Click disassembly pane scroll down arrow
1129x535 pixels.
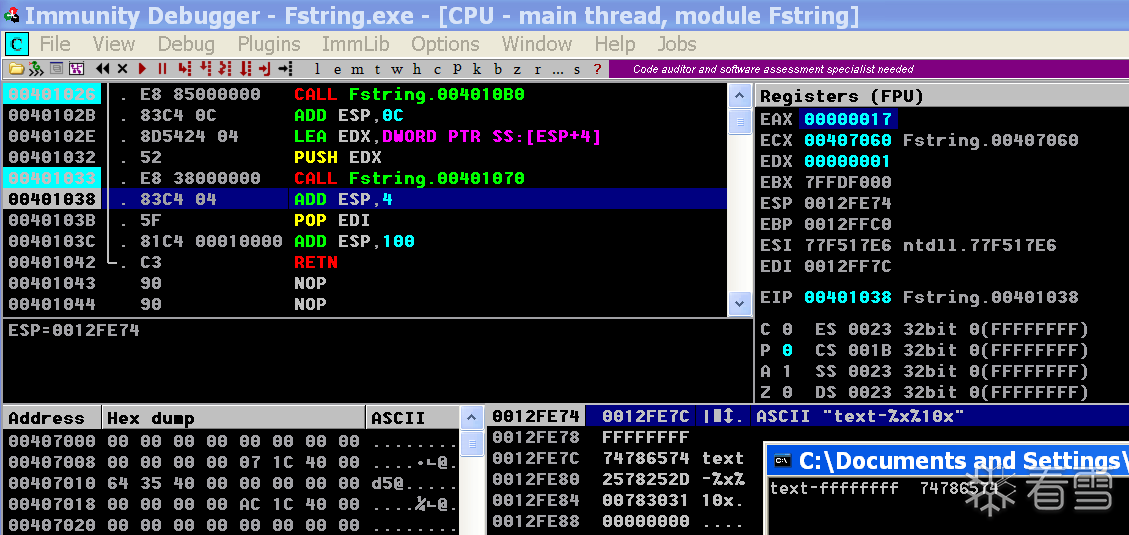pos(739,305)
